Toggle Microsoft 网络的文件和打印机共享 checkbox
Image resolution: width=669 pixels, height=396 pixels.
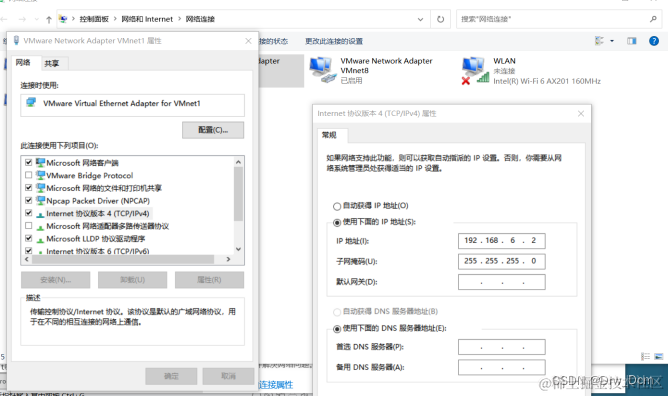(29, 187)
